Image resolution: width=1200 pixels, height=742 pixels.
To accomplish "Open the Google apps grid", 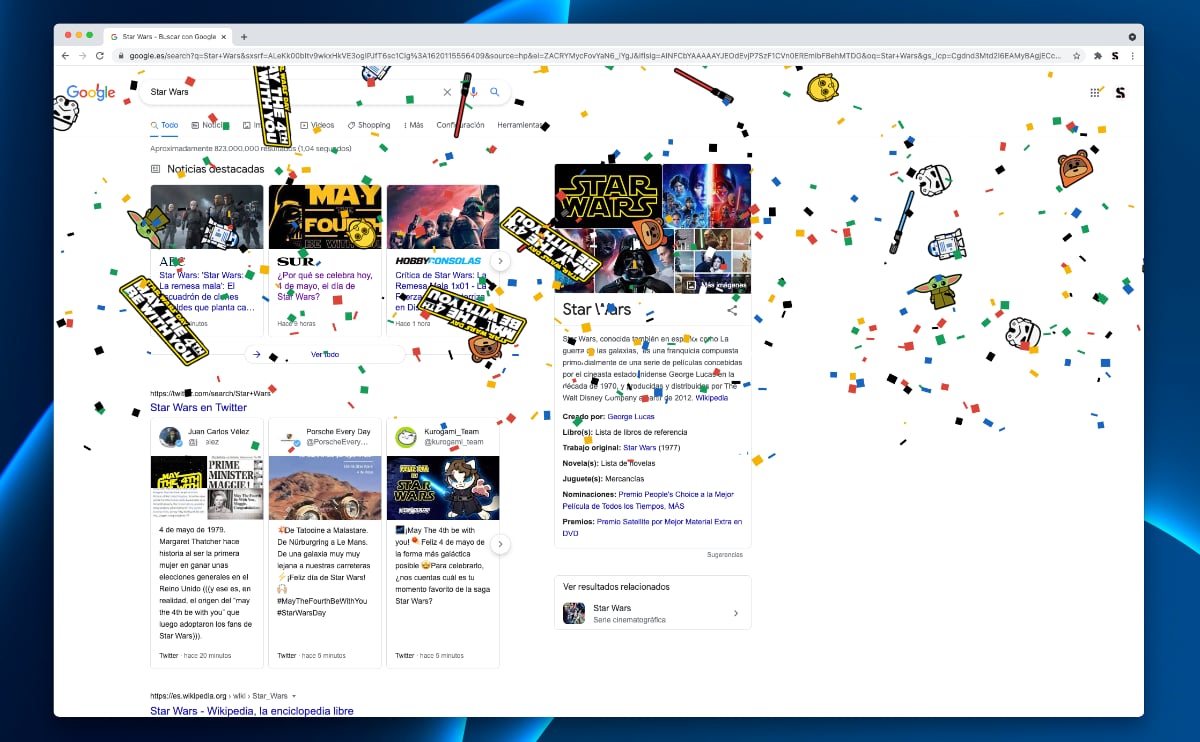I will (1096, 93).
